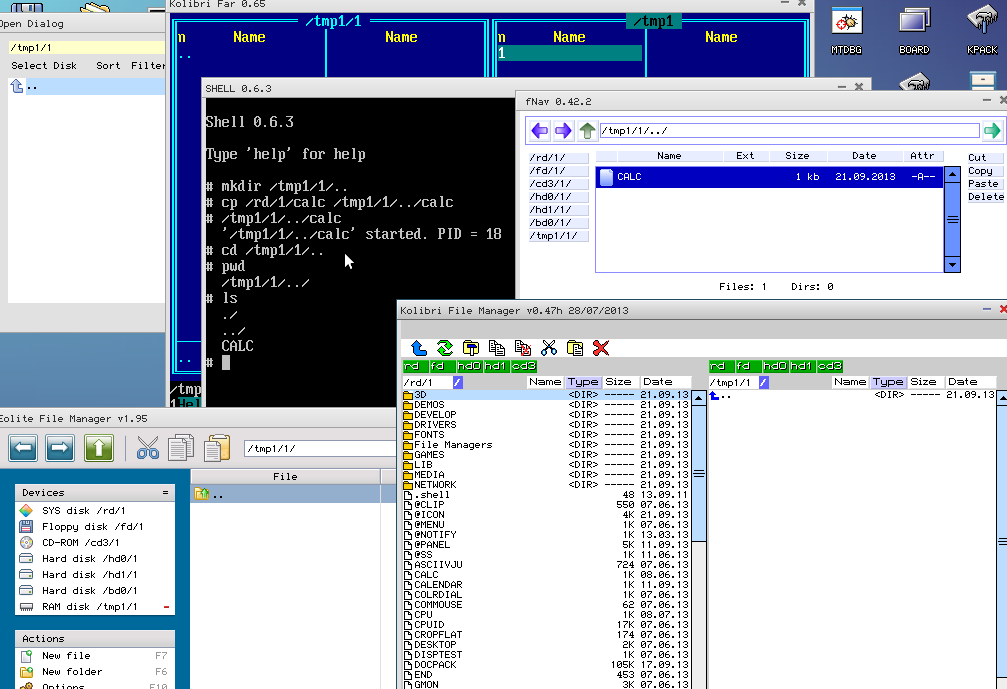1007x689 pixels.
Task: Click the paste clipboard icon in Eolite
Action: coord(216,447)
